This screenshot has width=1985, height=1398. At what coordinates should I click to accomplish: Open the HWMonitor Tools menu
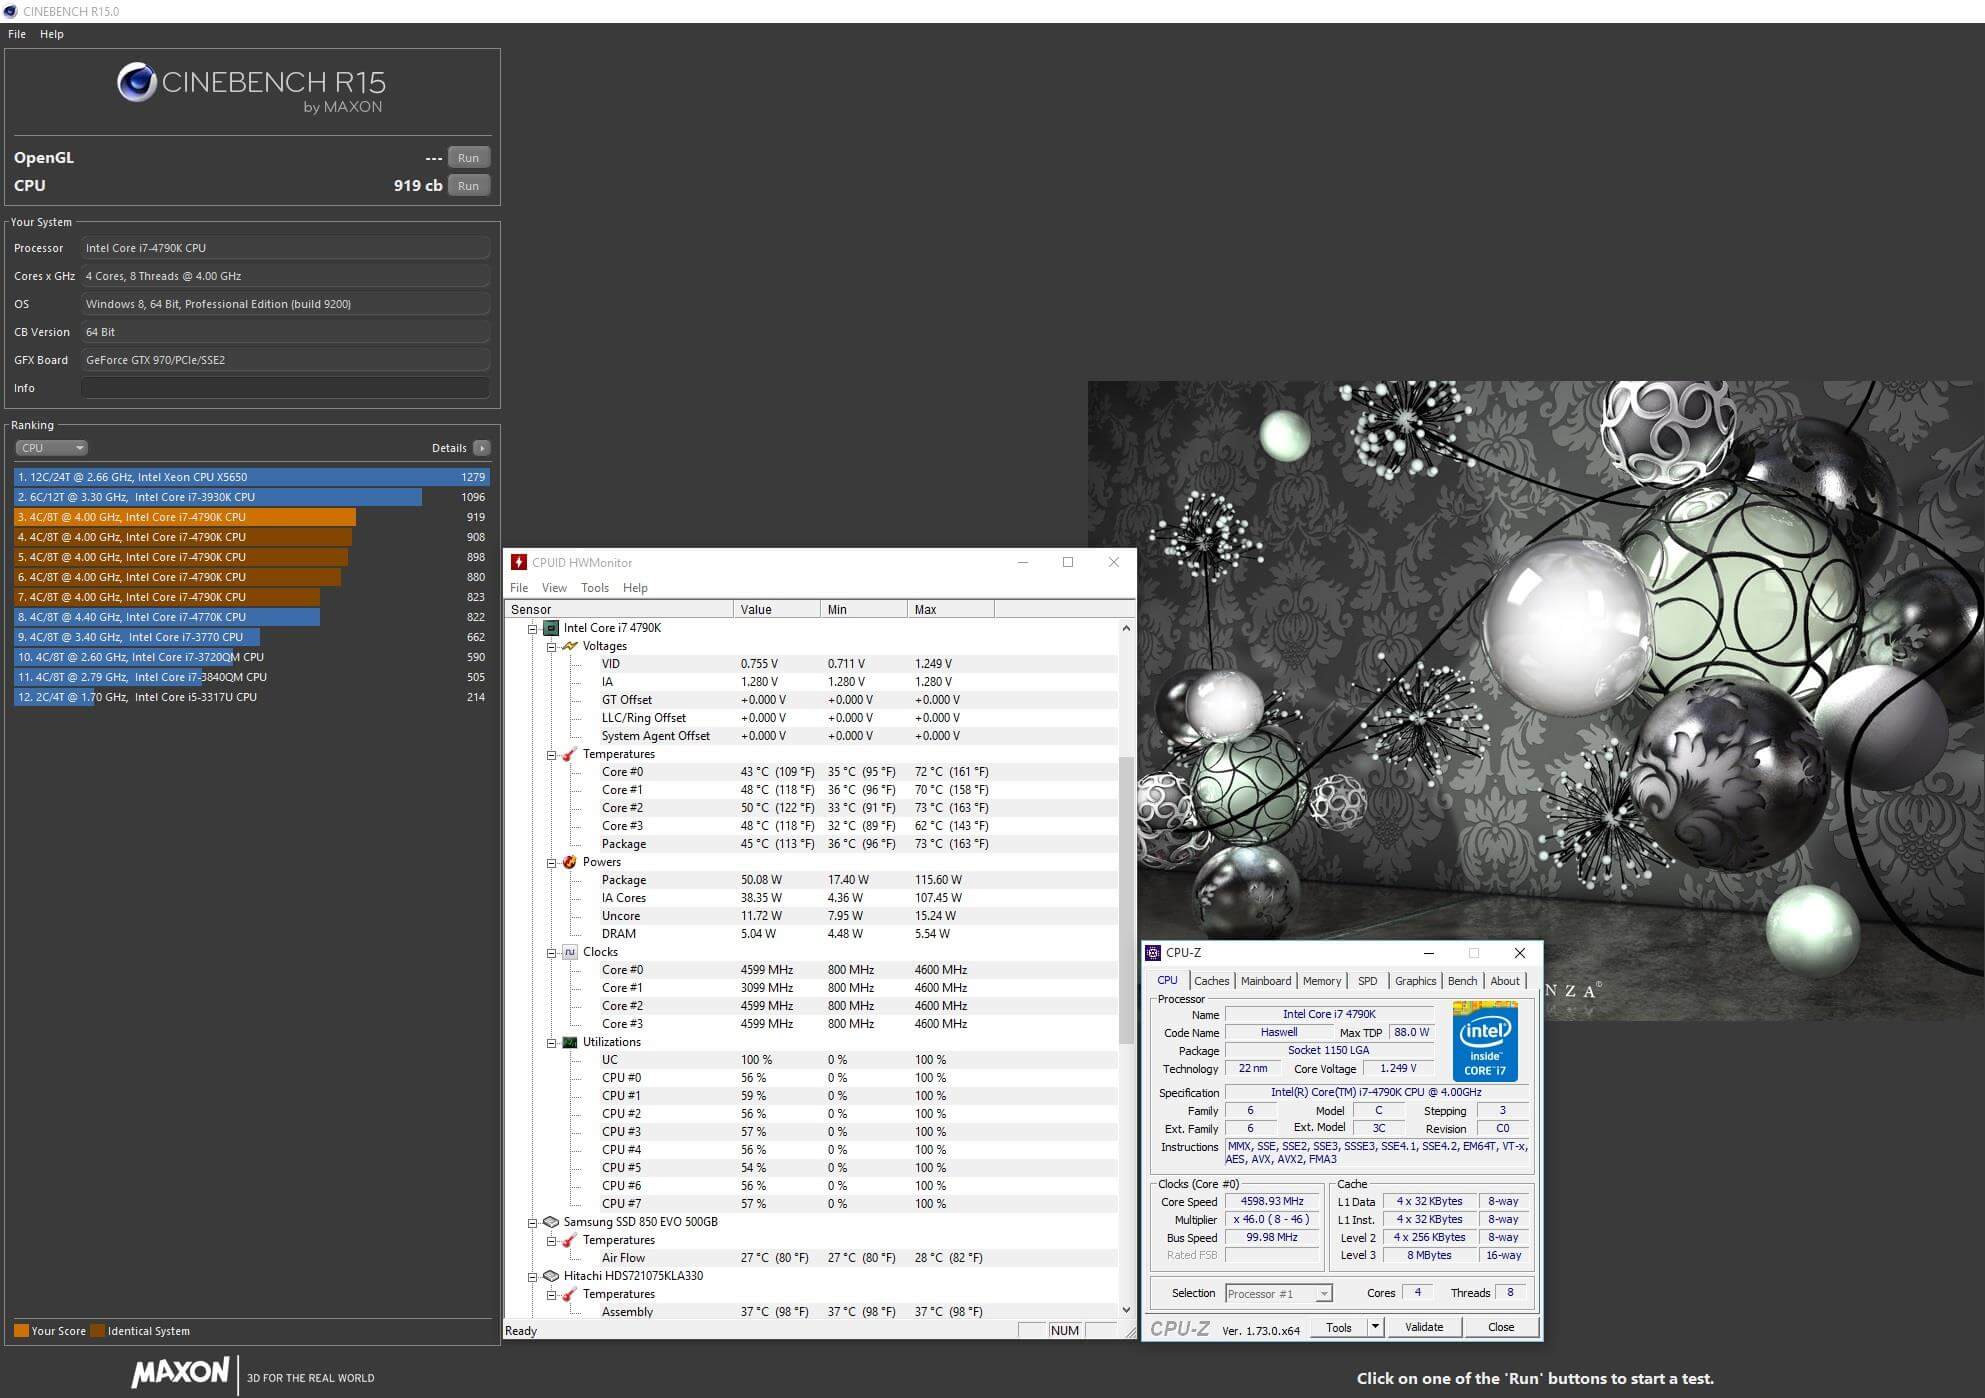pyautogui.click(x=594, y=588)
